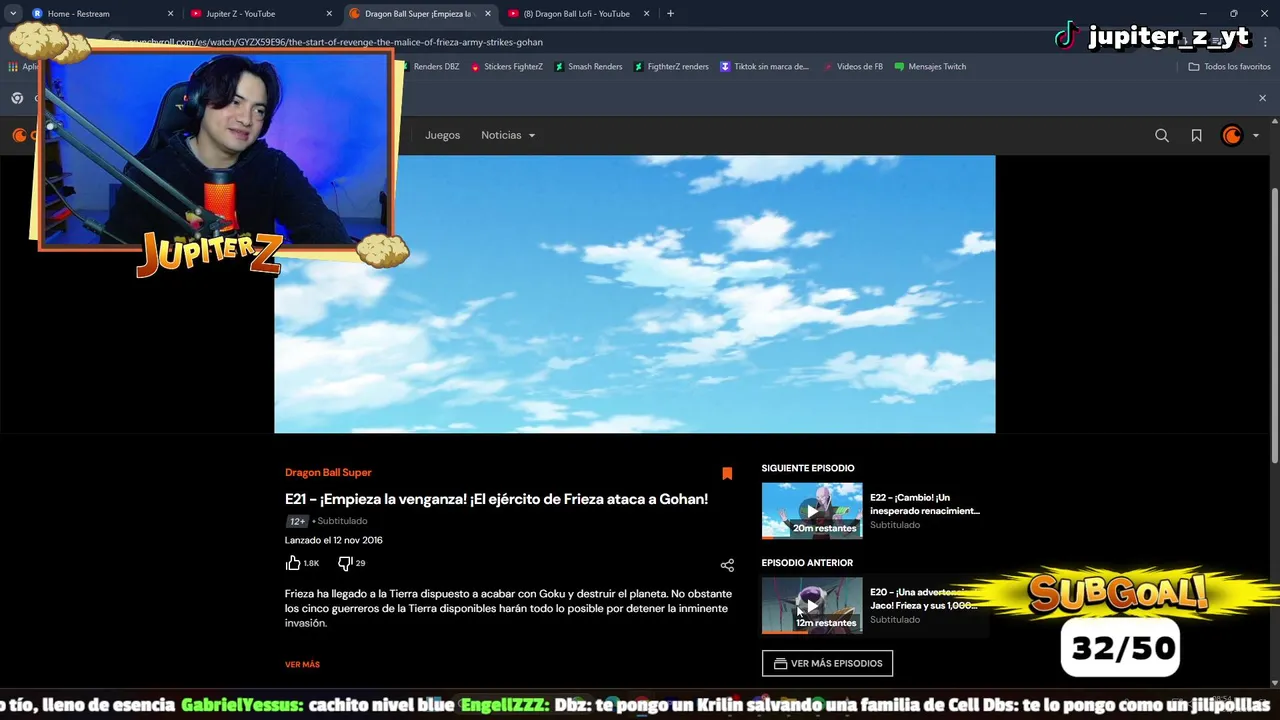Click VER MÁS EPISODIOS button
Viewport: 1280px width, 720px height.
[x=827, y=663]
